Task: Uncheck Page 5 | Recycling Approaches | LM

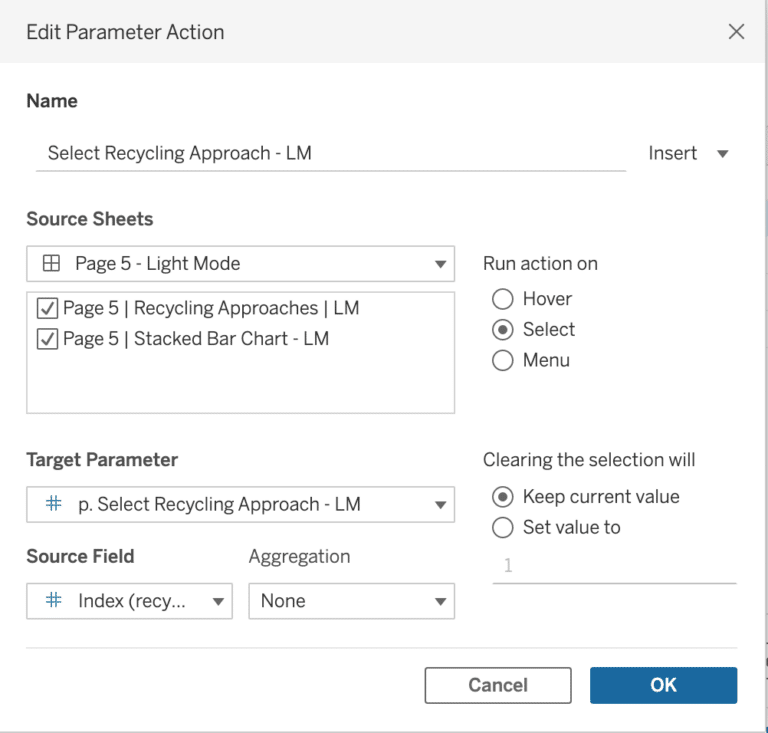Action: click(x=48, y=308)
